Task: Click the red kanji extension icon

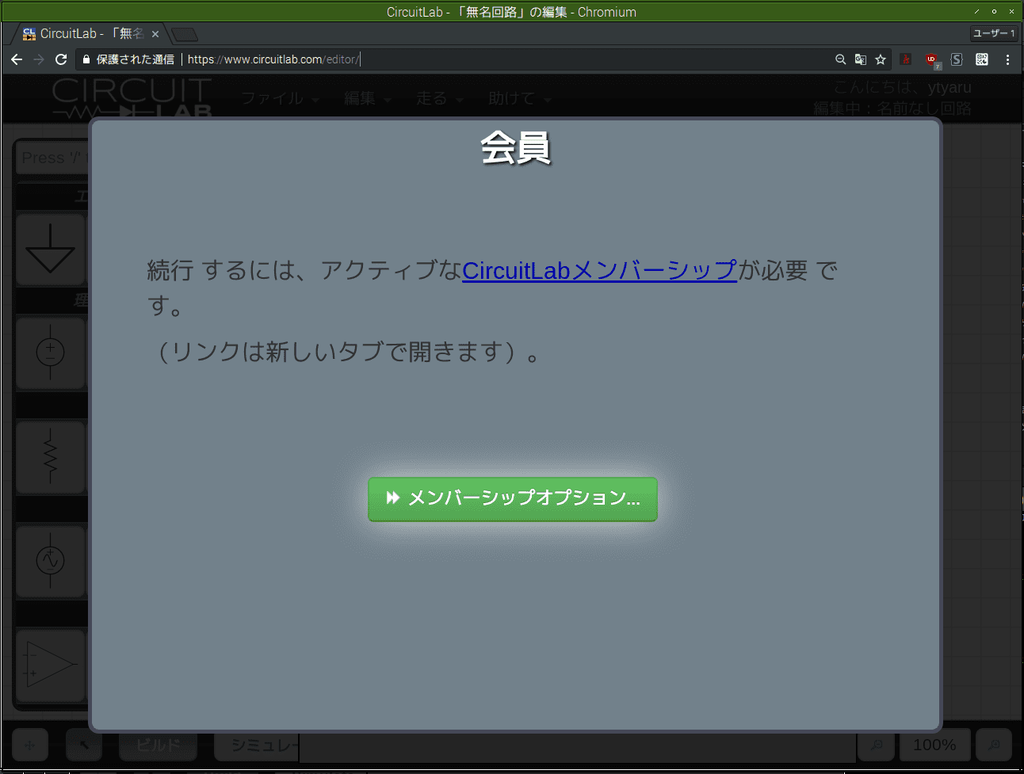Action: [906, 59]
